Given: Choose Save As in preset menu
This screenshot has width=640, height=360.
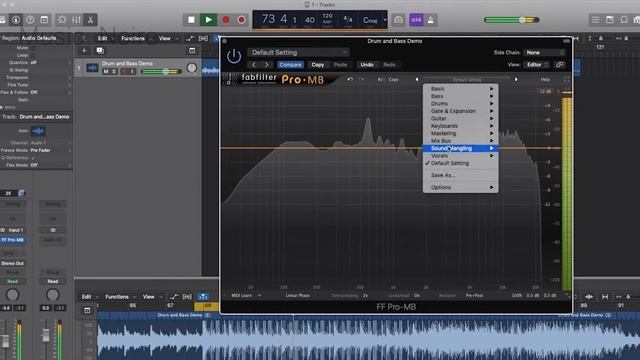Looking at the screenshot, I should pos(460,175).
